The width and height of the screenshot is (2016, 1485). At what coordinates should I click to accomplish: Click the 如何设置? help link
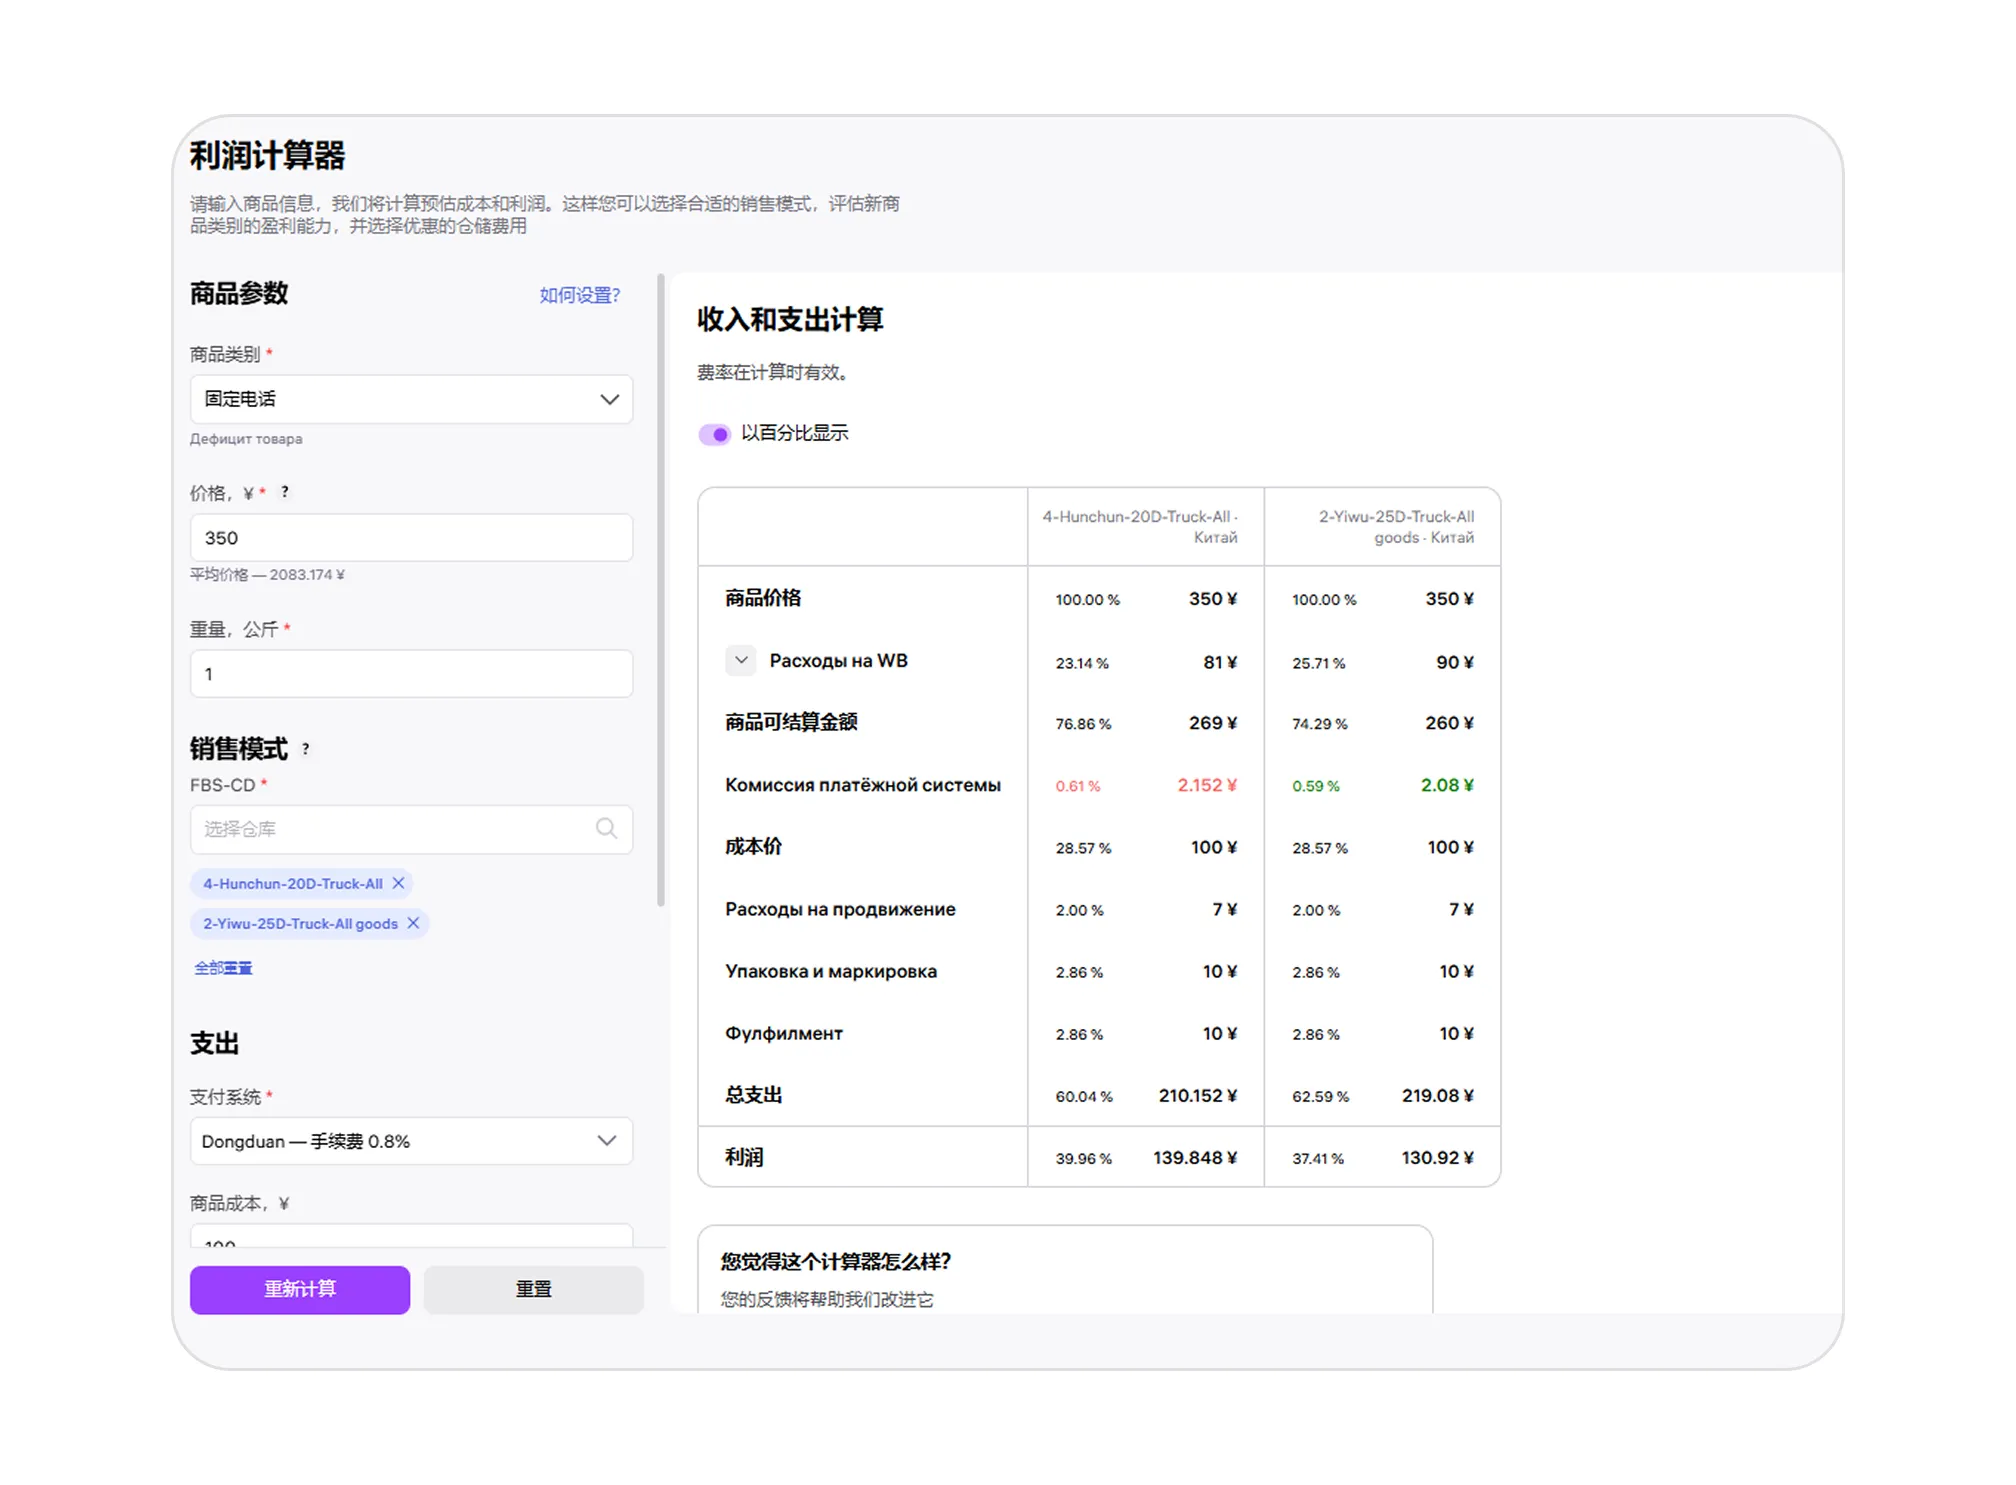pyautogui.click(x=580, y=295)
